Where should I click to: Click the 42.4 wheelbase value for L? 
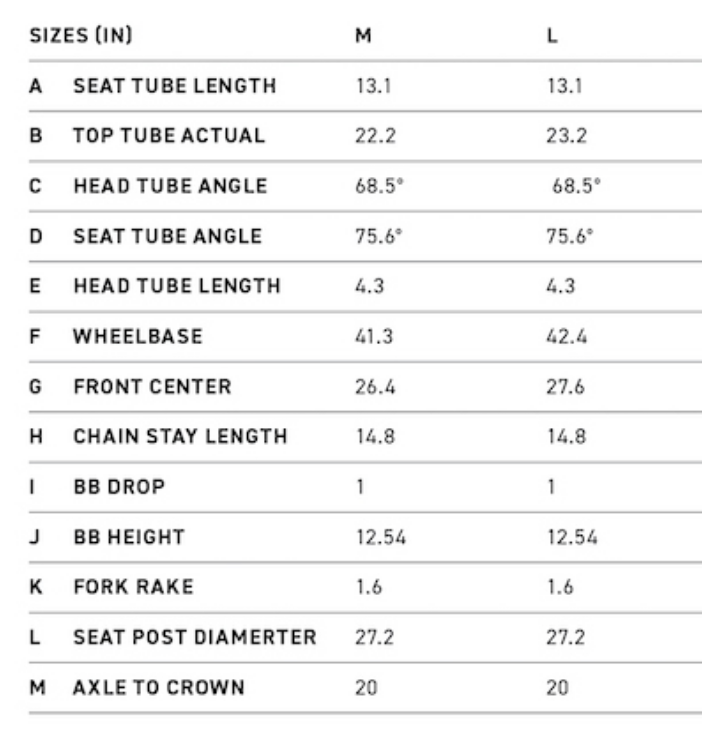(566, 336)
